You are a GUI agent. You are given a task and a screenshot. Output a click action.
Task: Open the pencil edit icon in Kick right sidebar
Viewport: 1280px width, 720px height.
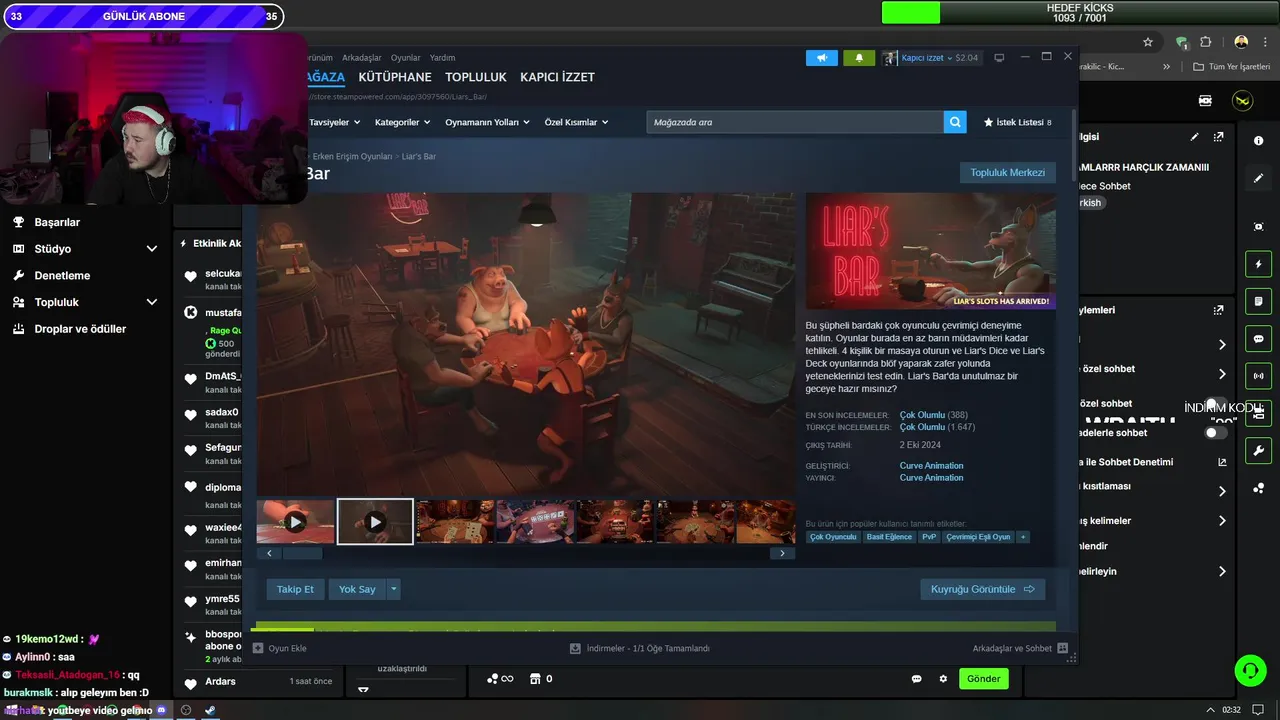[1258, 178]
